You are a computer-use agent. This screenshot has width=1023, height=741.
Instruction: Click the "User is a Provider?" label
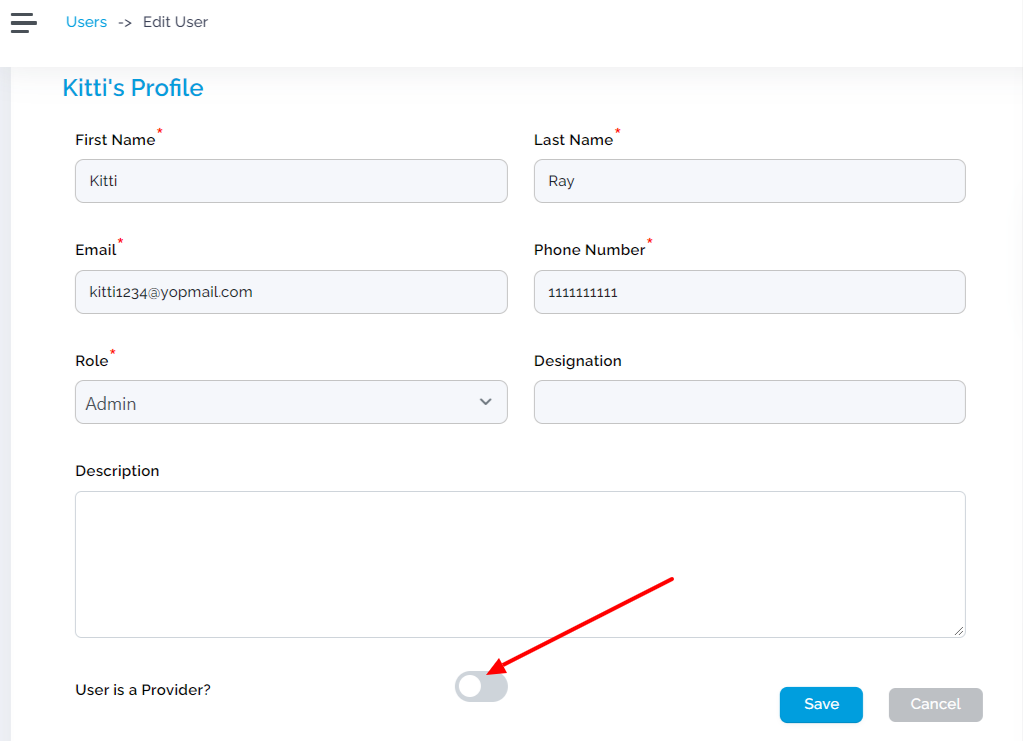[x=143, y=690]
